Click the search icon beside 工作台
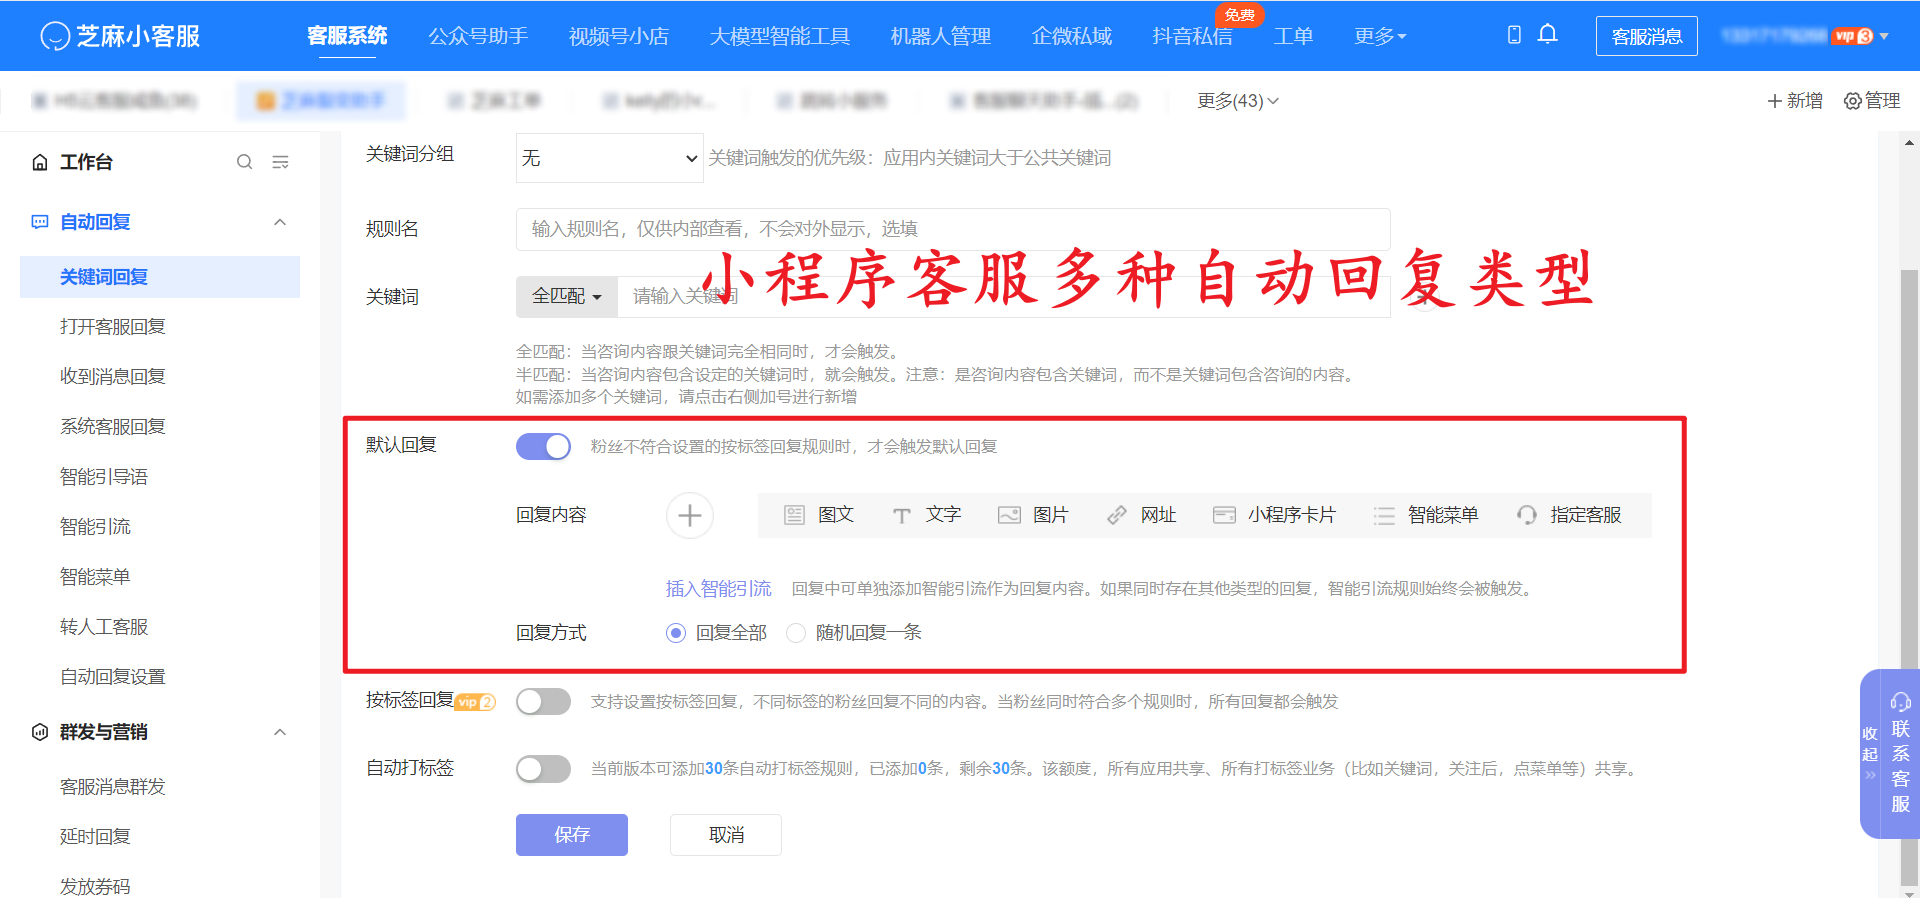This screenshot has height=898, width=1920. coord(244,162)
